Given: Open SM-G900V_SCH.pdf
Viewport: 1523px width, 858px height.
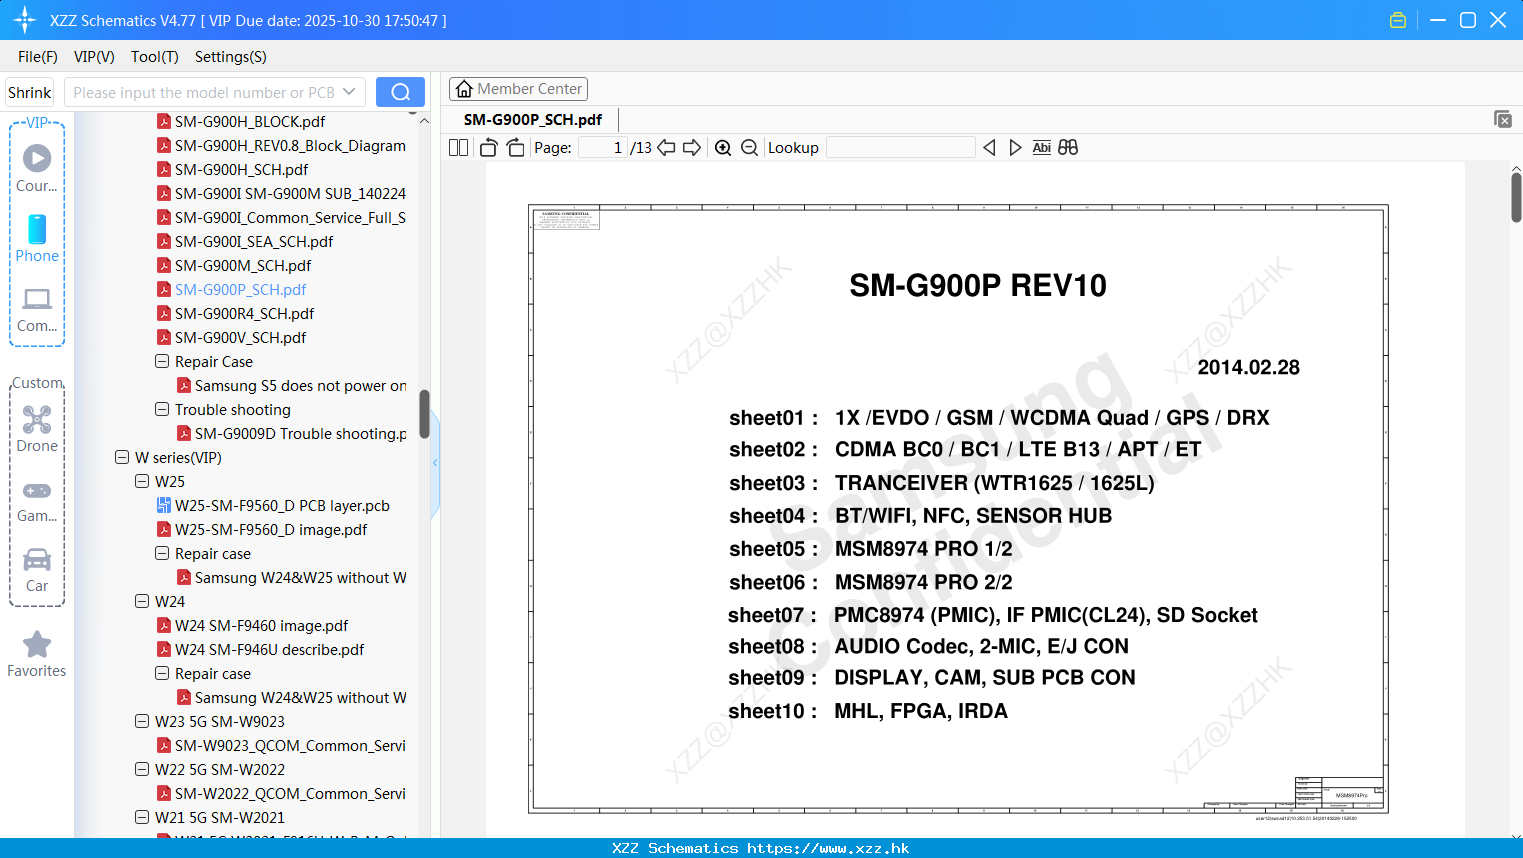Looking at the screenshot, I should [x=240, y=337].
